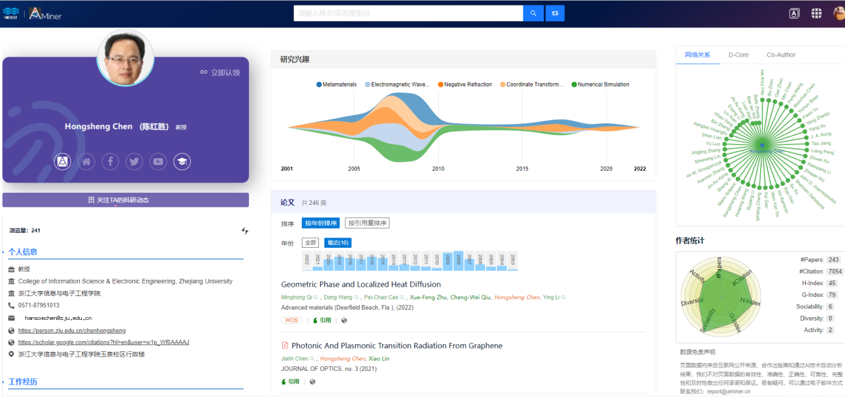Screen dimensions: 845x397
Task: Switch to the 网络关系 tab
Action: [697, 55]
